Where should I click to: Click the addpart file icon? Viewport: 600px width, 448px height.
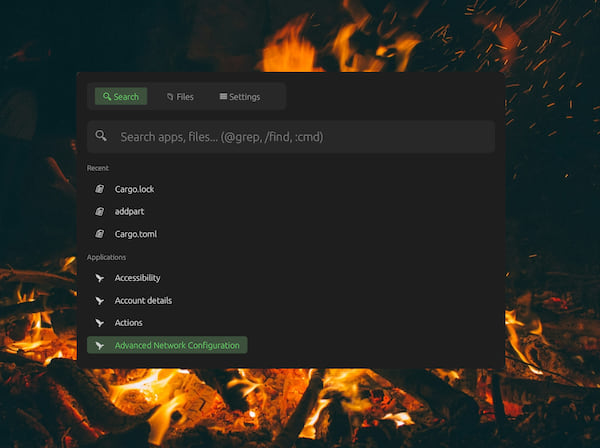coord(99,211)
